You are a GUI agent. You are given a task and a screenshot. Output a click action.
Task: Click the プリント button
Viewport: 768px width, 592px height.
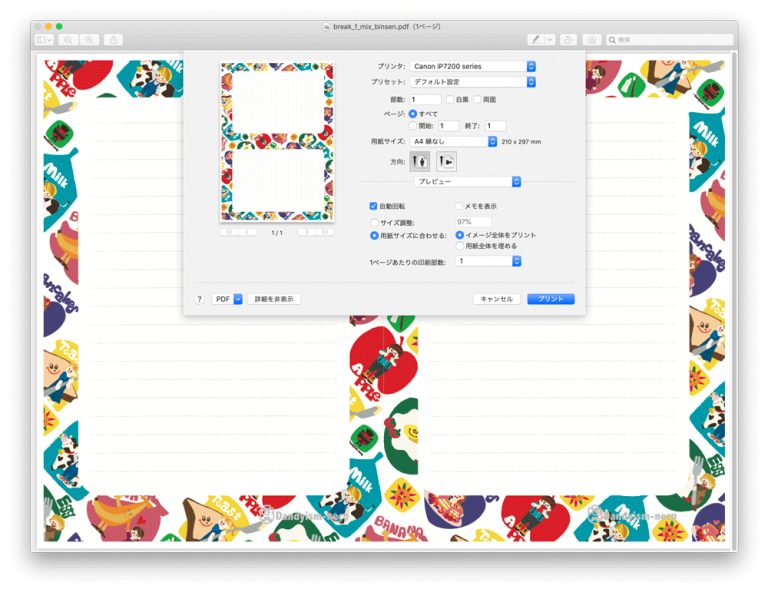click(x=551, y=299)
